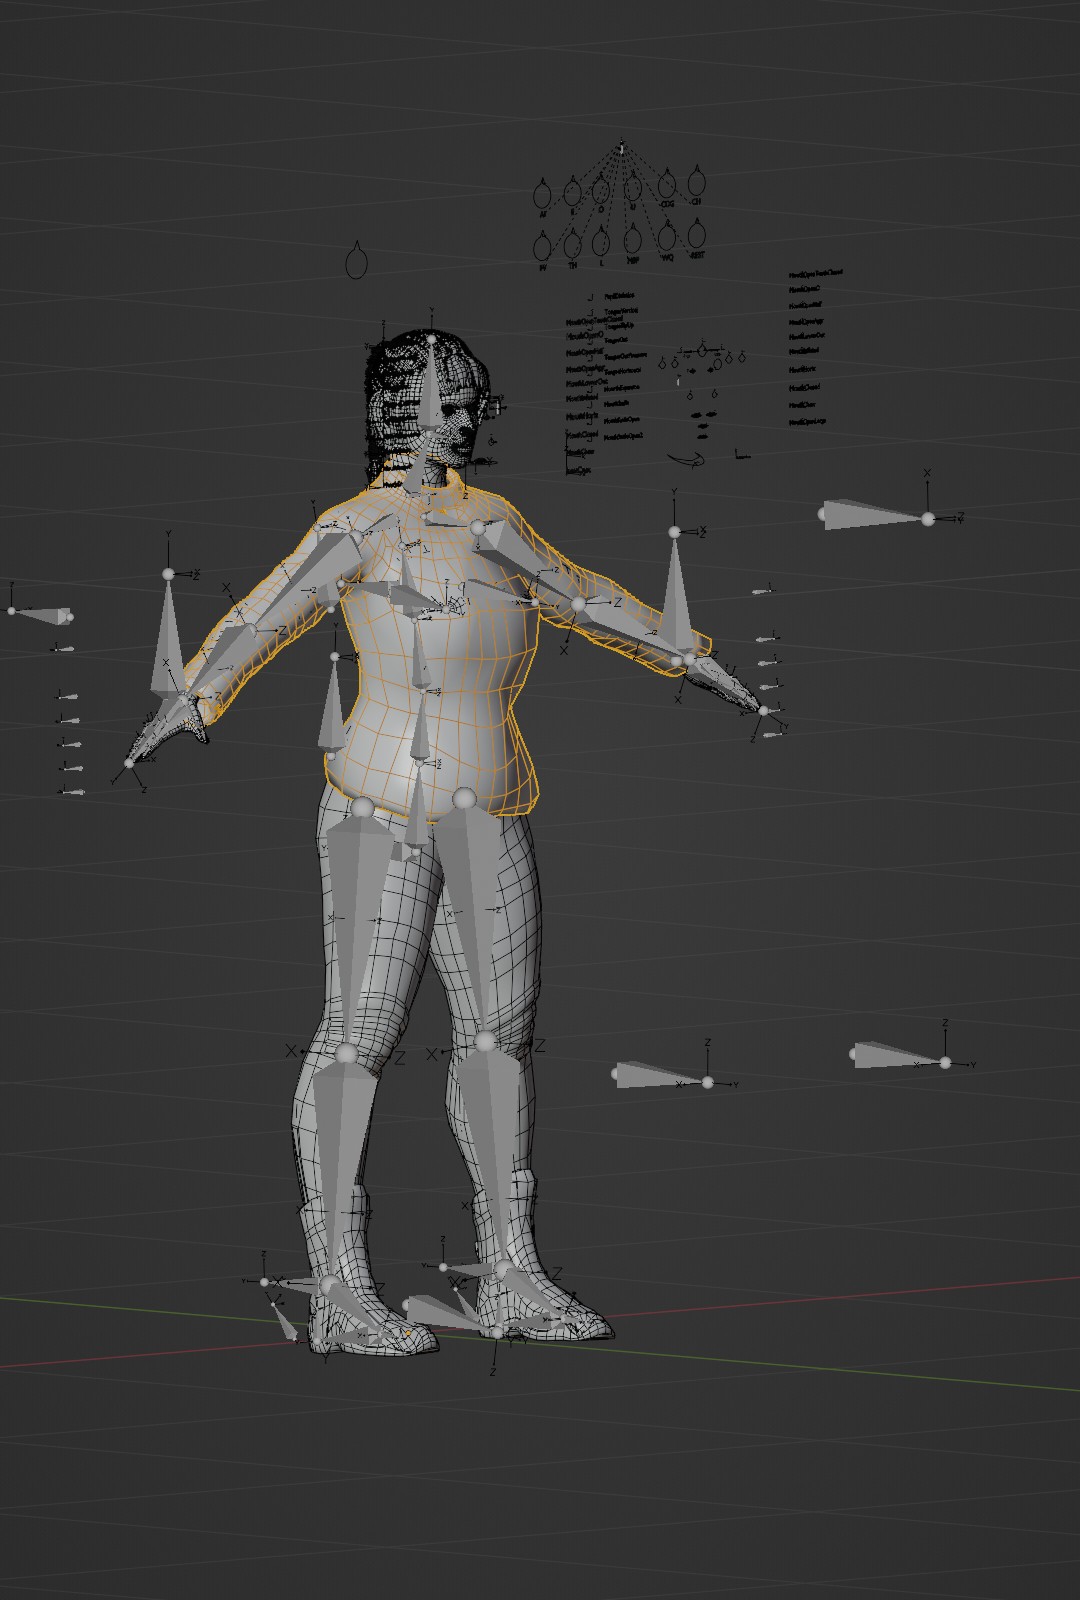
Task: Click the TongueOut label
Action: 617,340
